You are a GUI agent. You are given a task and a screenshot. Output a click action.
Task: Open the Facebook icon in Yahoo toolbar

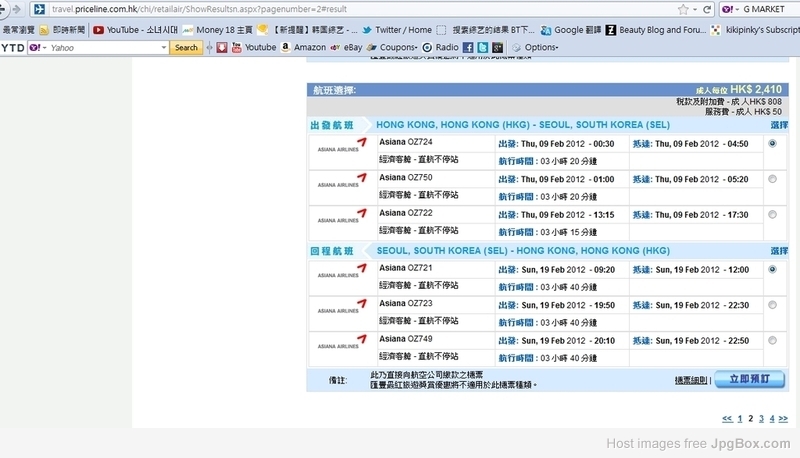click(468, 47)
